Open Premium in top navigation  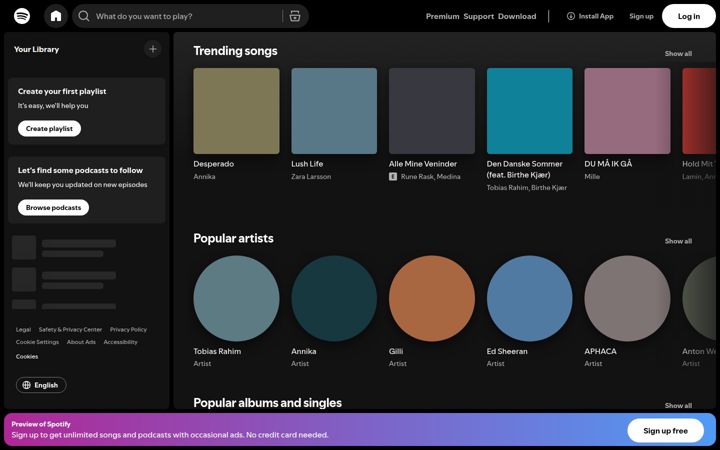(x=442, y=16)
